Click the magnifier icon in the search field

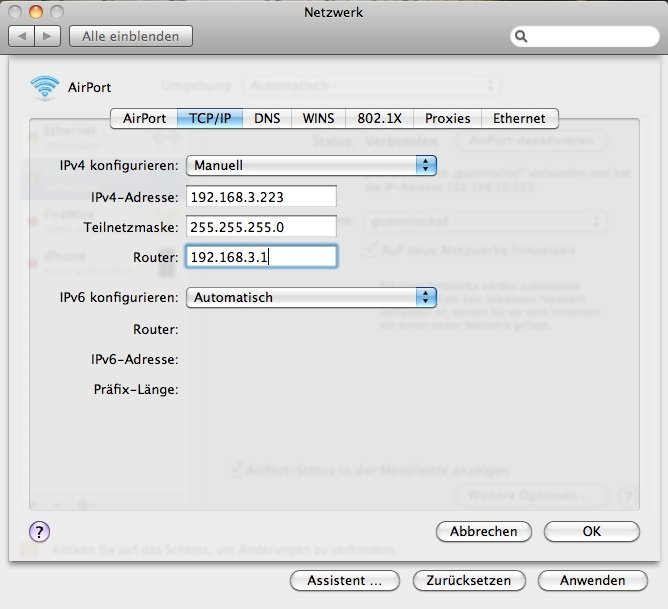pyautogui.click(x=521, y=37)
